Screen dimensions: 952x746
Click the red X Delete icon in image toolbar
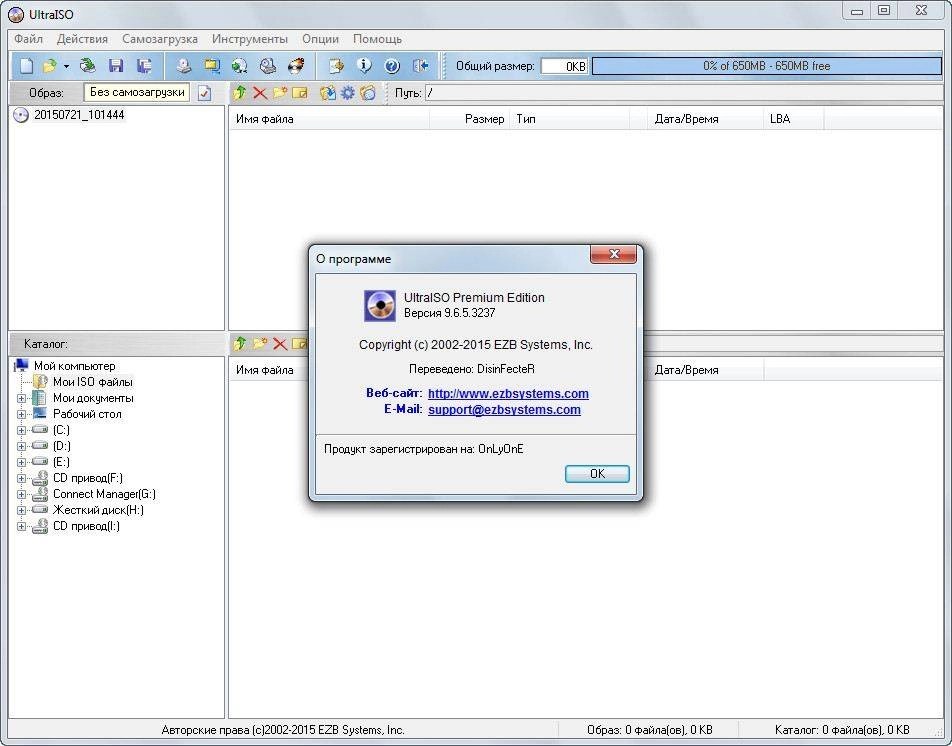(x=260, y=93)
